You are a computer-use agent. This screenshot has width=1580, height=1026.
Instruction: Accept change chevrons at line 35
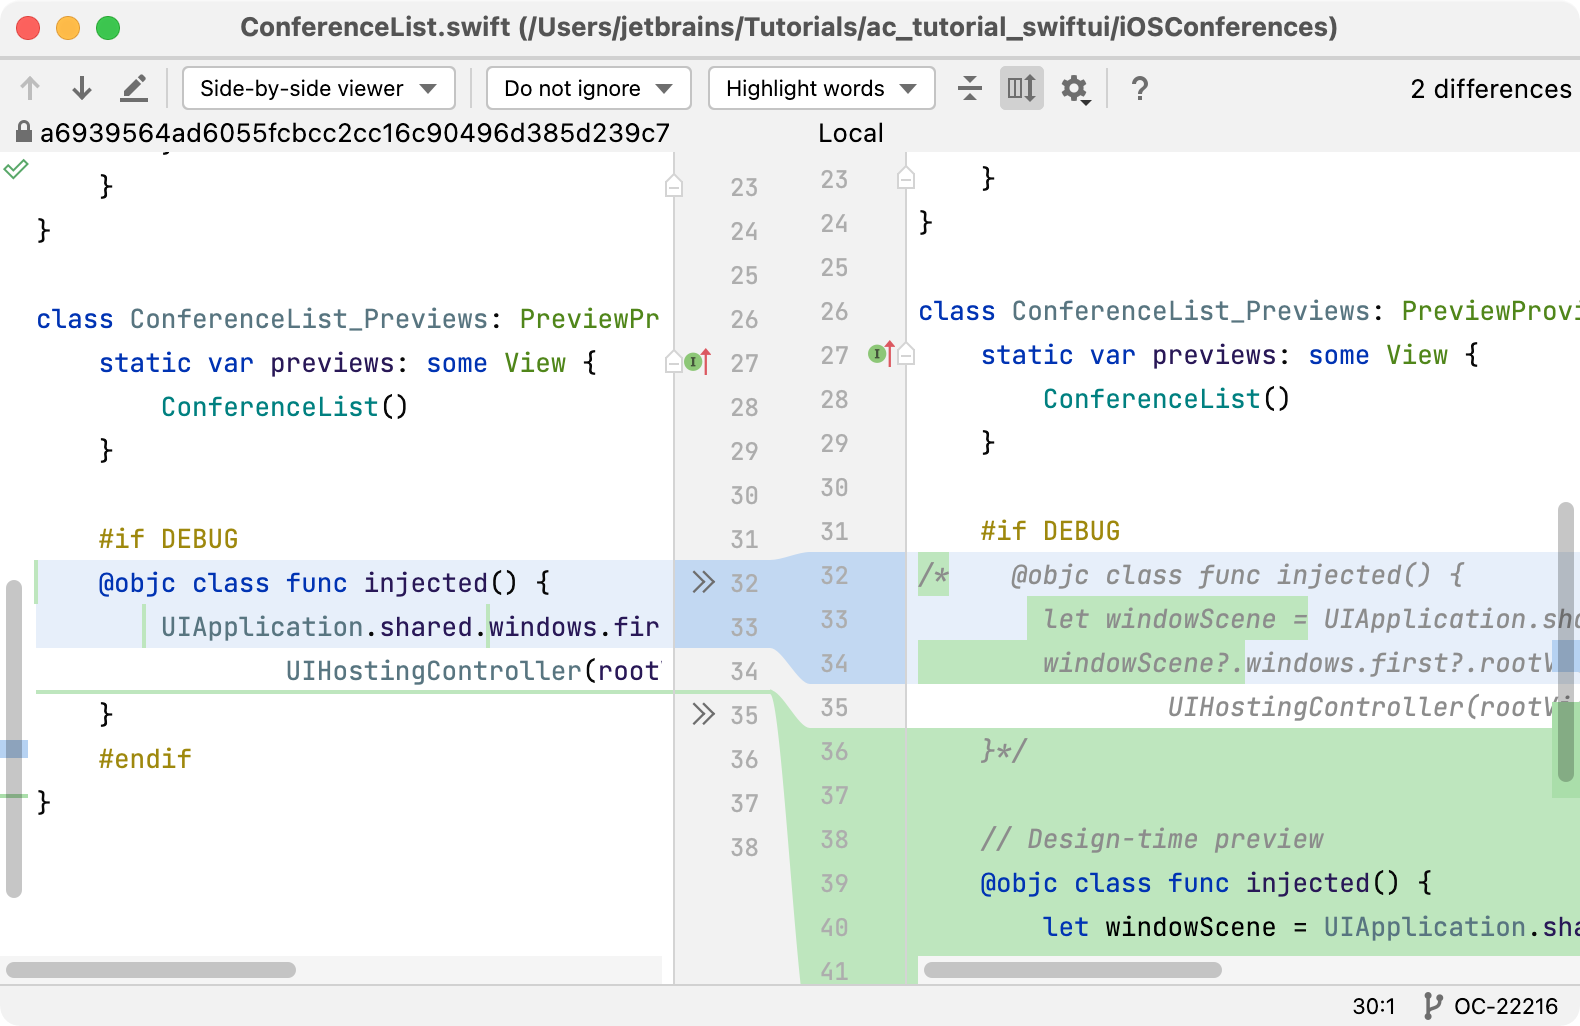tap(704, 714)
